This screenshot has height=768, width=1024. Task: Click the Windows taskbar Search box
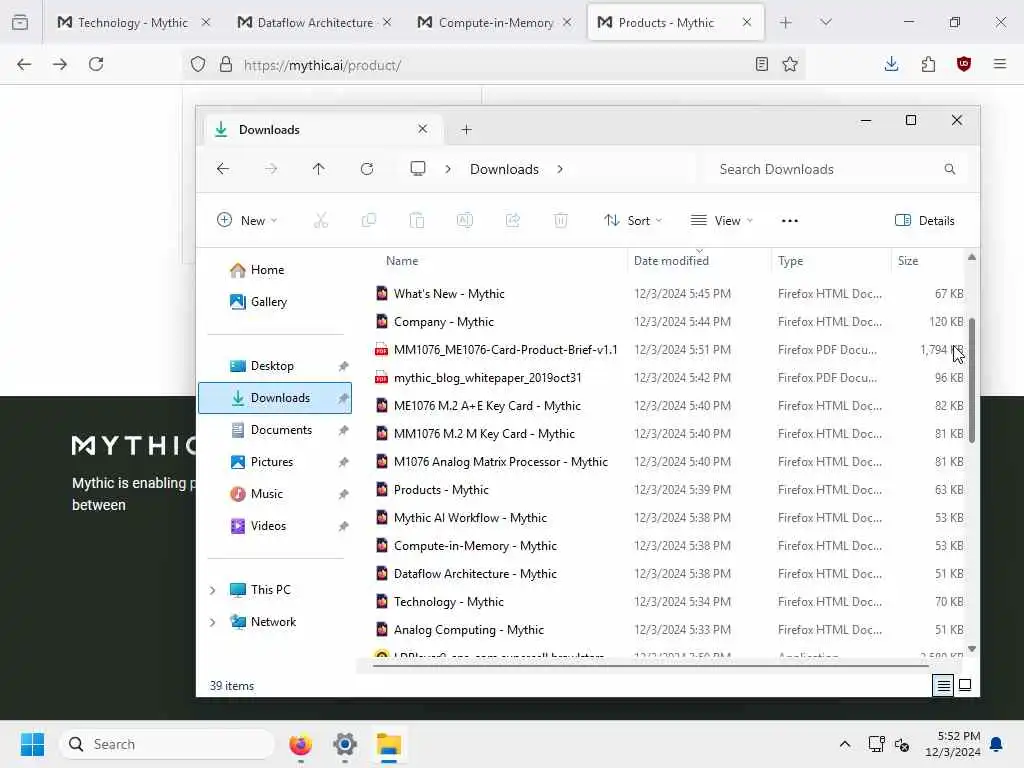167,744
